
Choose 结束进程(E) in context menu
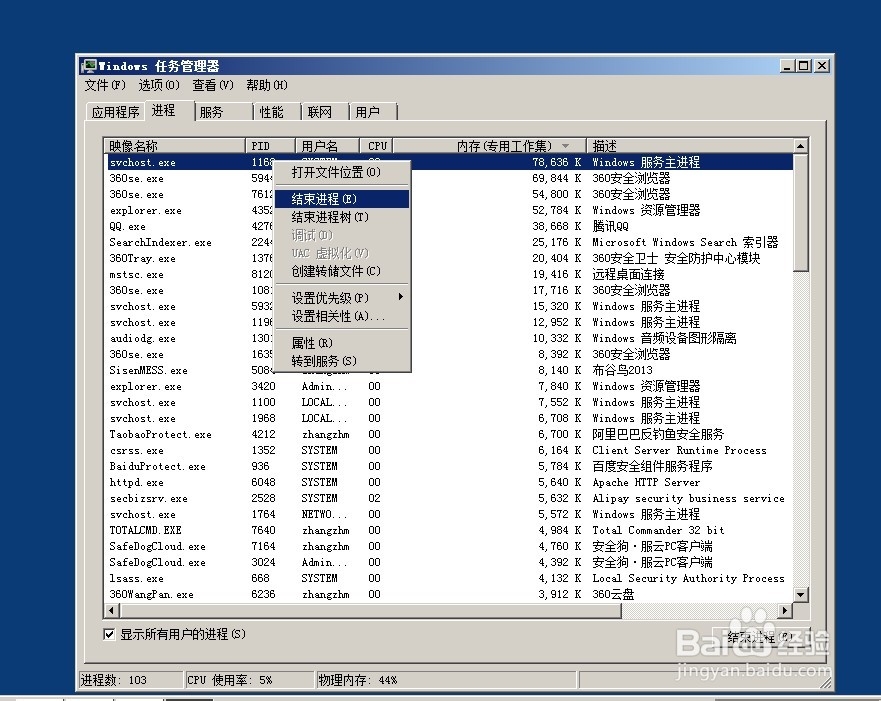(x=342, y=199)
